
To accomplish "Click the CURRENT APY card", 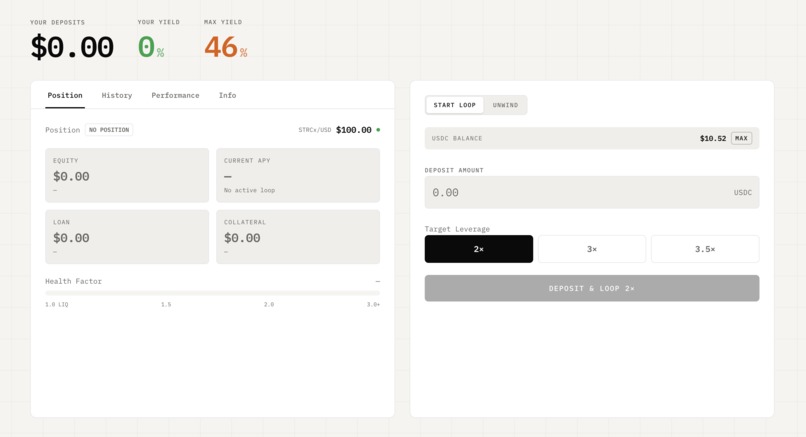I will click(x=298, y=175).
